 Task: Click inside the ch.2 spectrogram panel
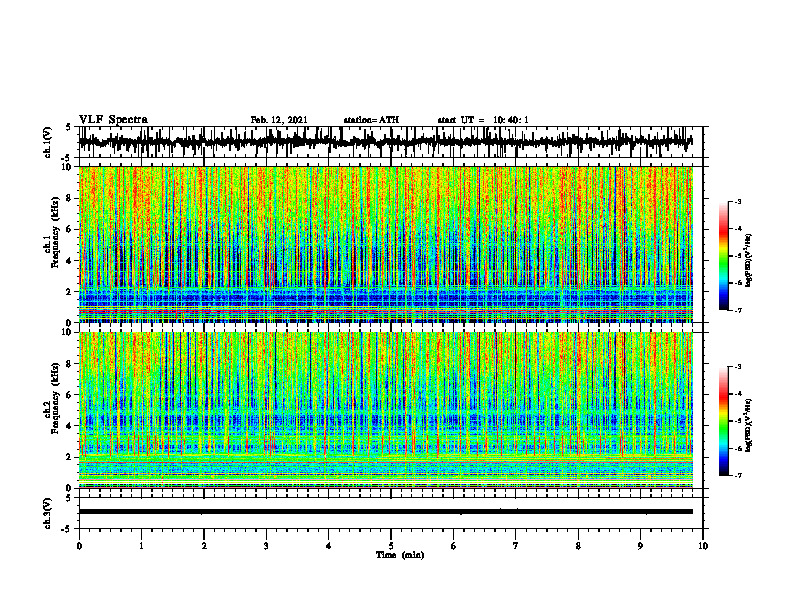pos(385,410)
